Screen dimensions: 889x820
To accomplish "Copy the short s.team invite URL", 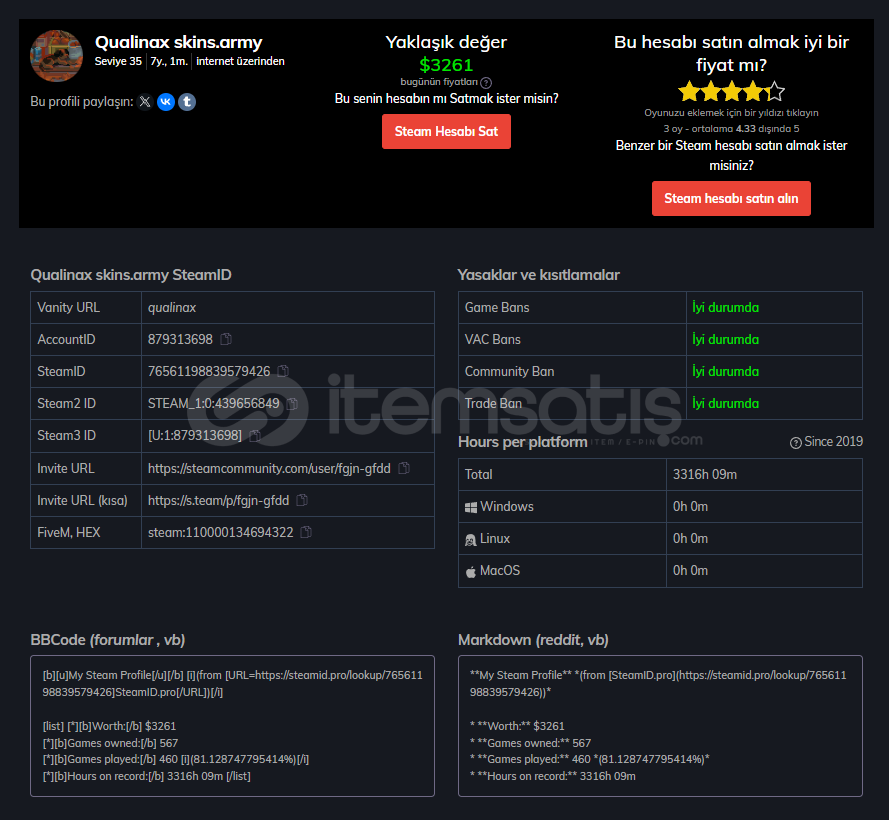I will pyautogui.click(x=302, y=500).
